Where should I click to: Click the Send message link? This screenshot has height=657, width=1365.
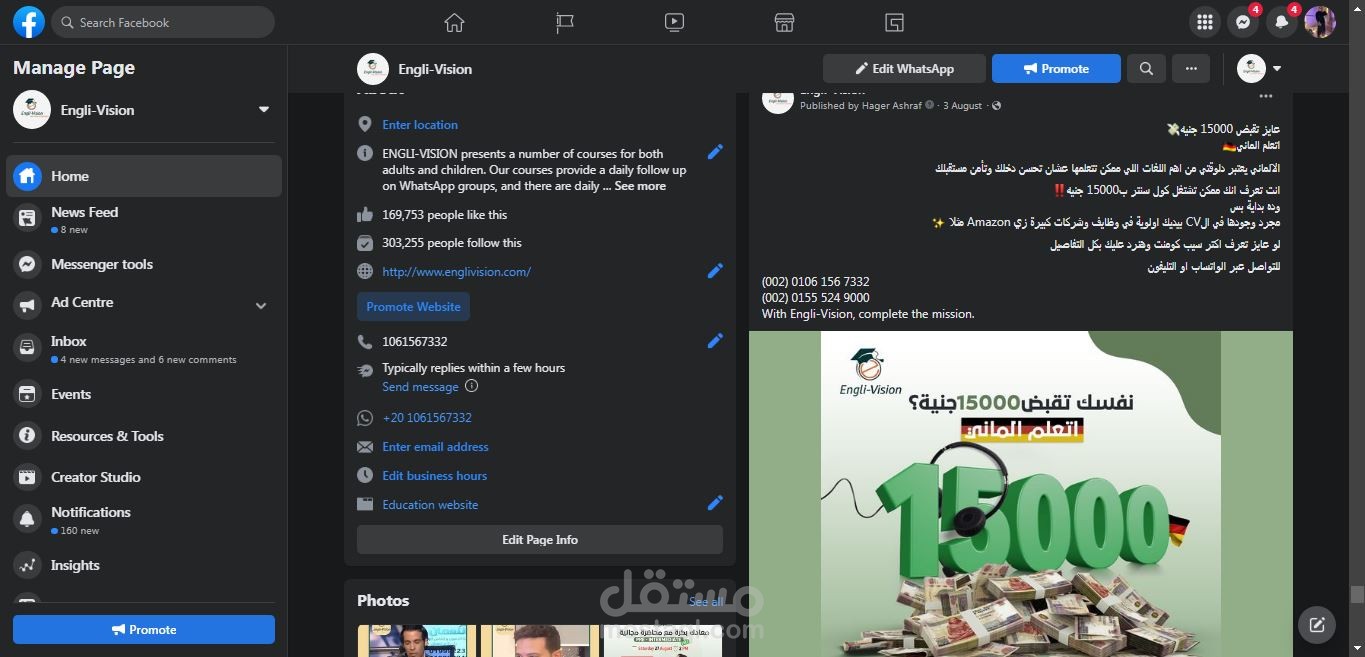420,387
